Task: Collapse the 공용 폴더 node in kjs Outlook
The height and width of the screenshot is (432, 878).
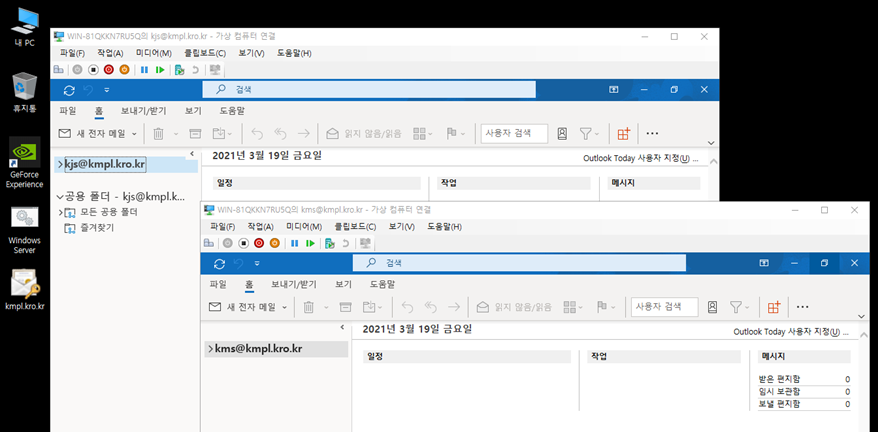Action: [60, 197]
